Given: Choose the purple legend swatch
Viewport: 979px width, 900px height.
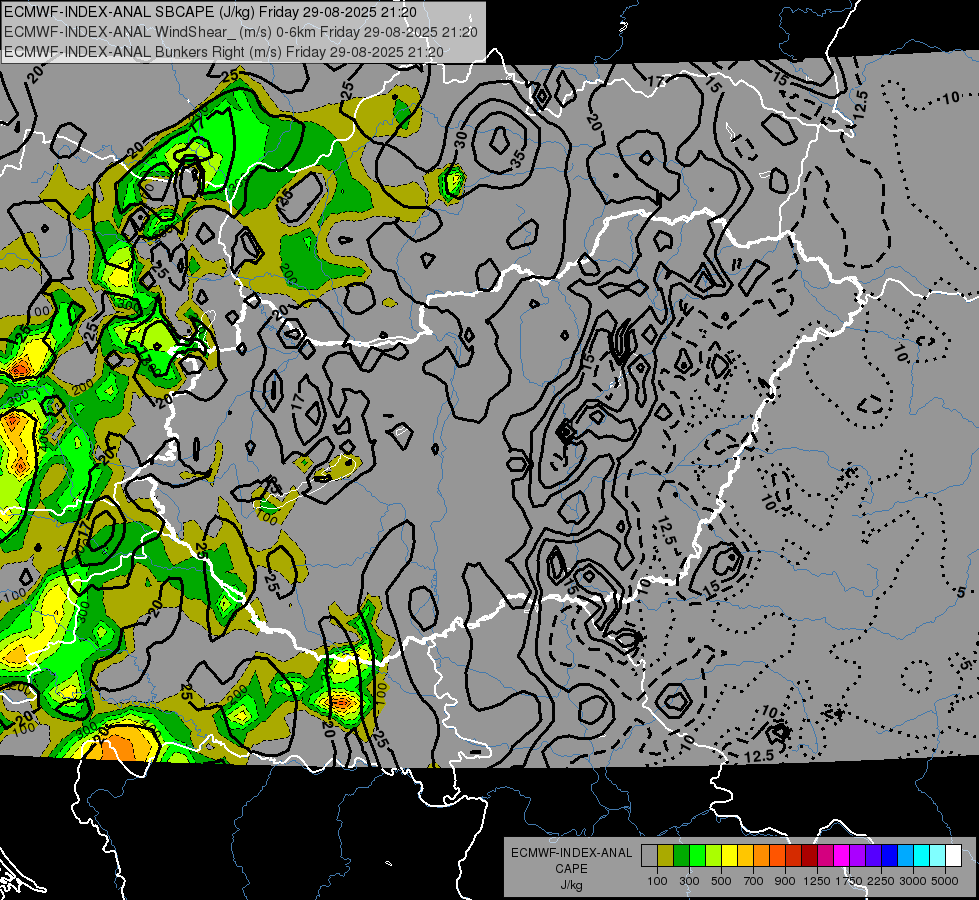Looking at the screenshot, I should [857, 856].
